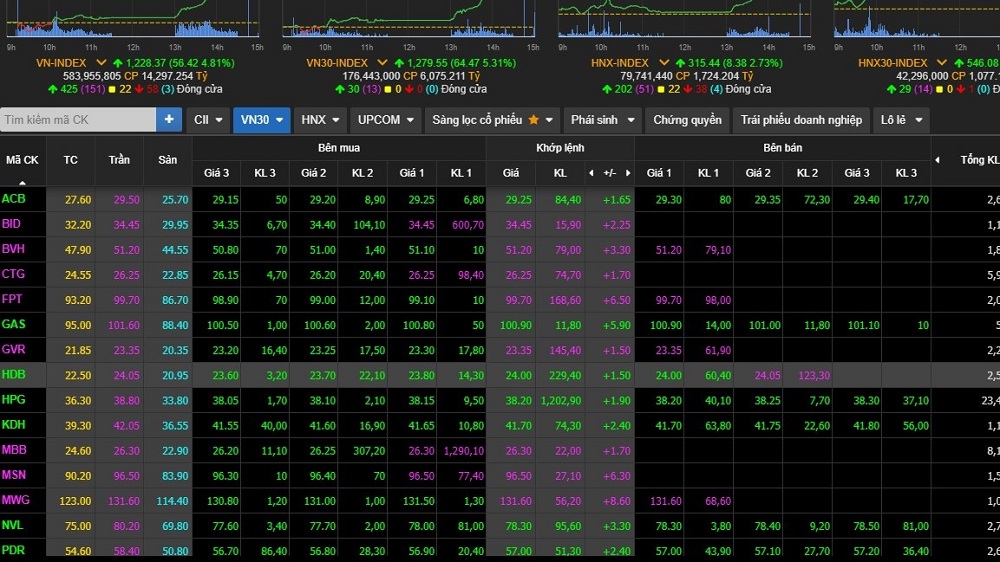Viewport: 1000px width, 562px height.
Task: Click MWG change value +8.60
Action: [x=617, y=501]
